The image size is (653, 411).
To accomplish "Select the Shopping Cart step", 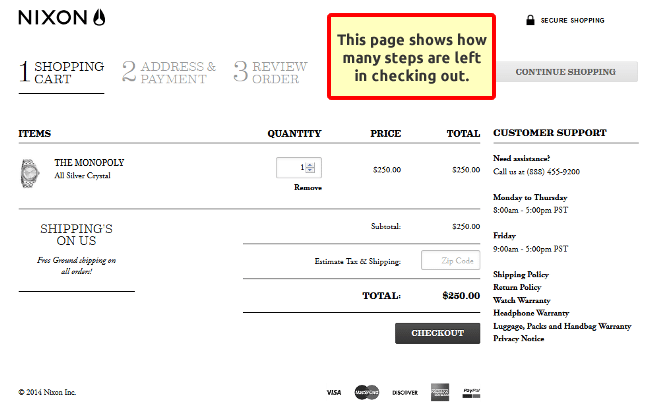I will tap(62, 72).
